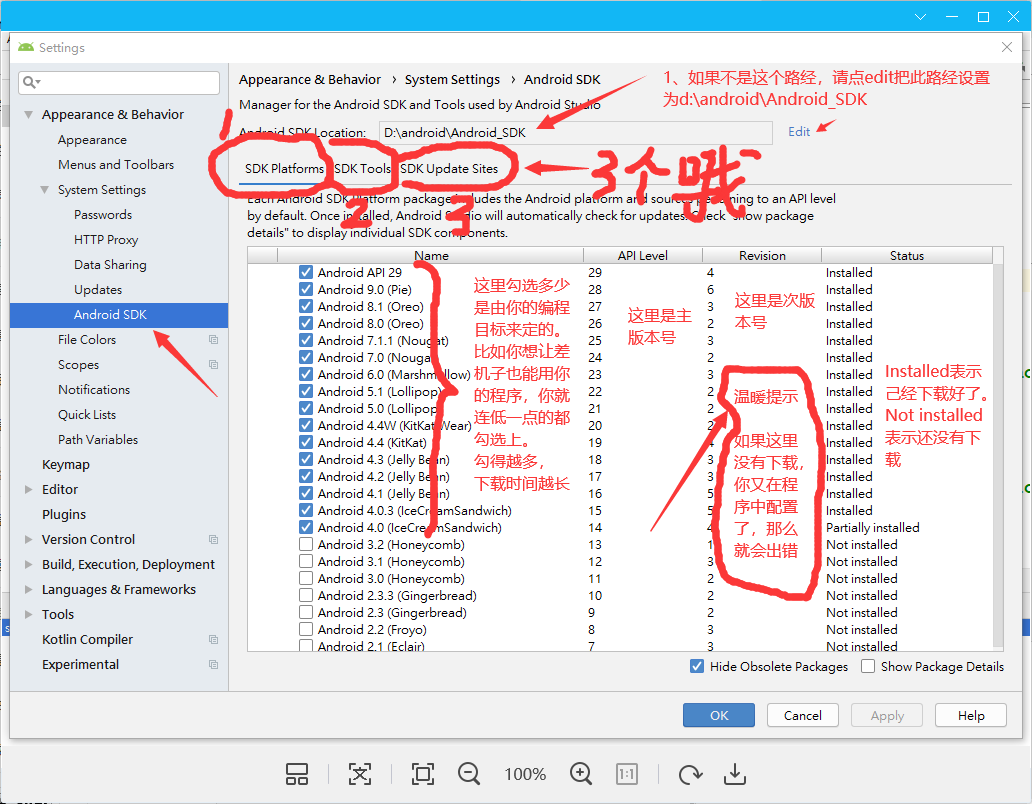
Task: Click the image viewer grid layout icon
Action: click(297, 774)
